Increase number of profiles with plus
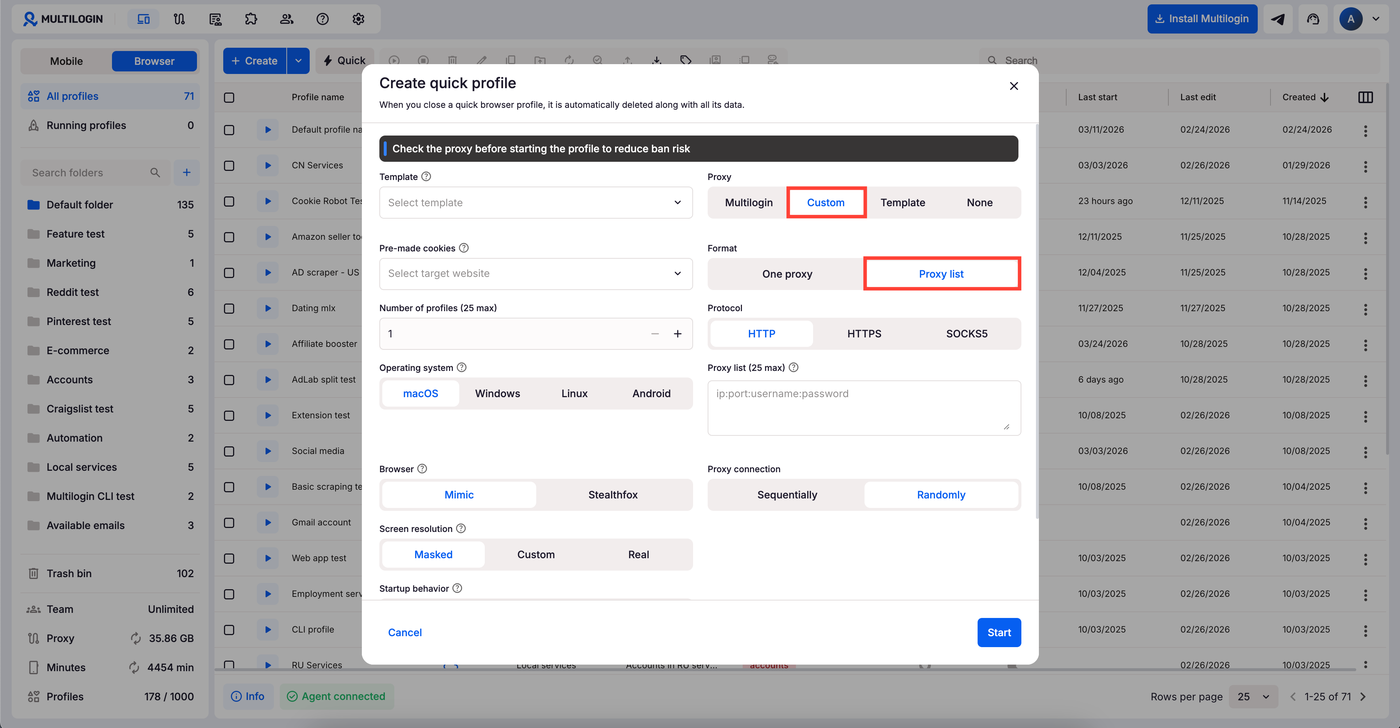 pos(677,334)
